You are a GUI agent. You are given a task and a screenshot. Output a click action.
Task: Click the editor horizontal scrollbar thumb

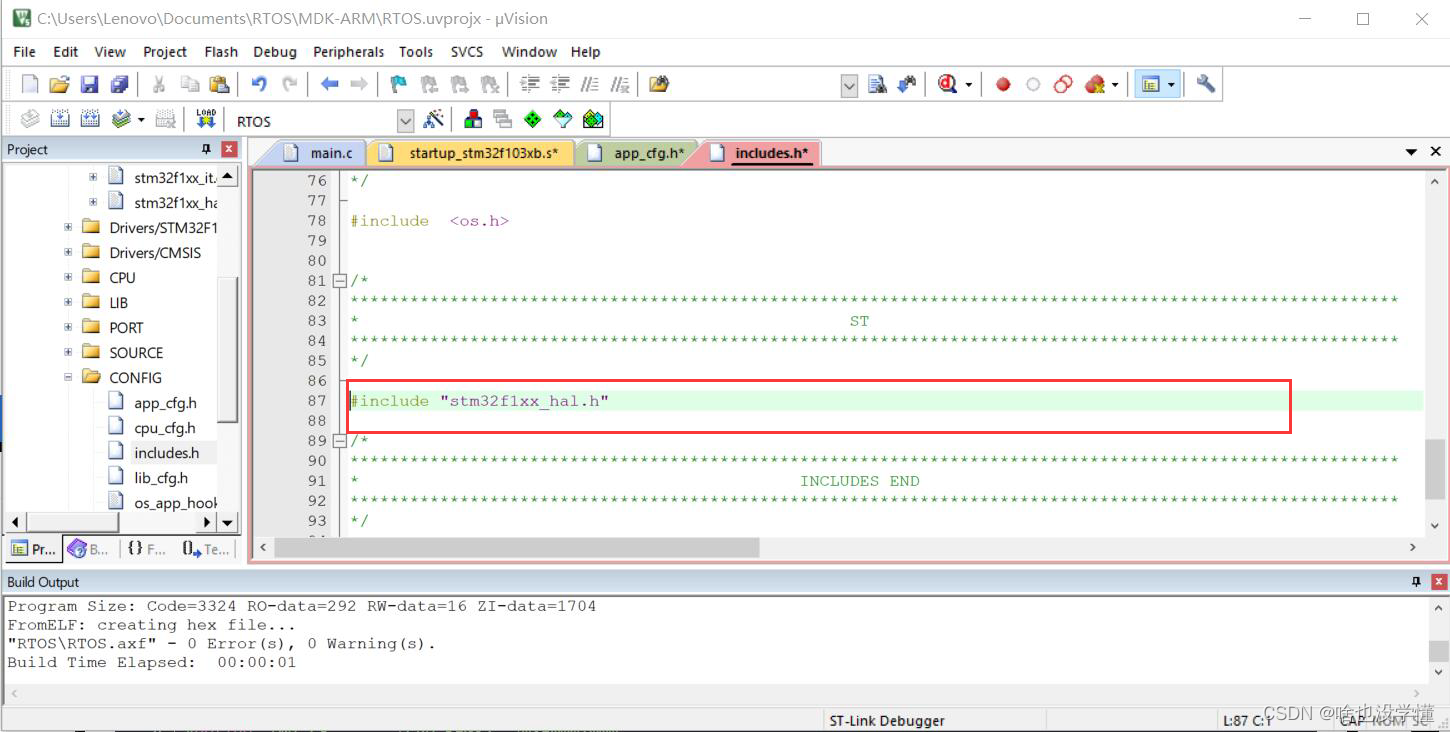point(516,547)
